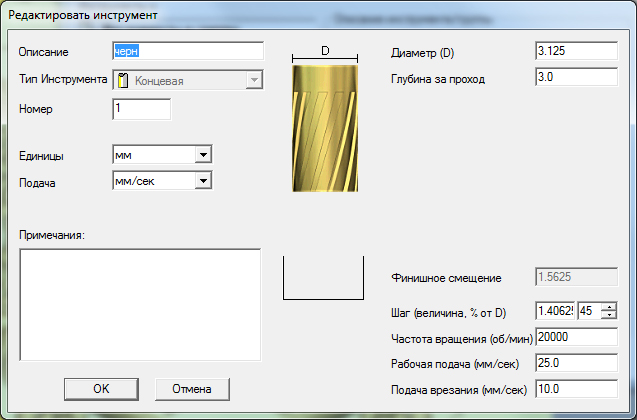637x420 pixels.
Task: Click the Глубина за проход field
Action: (x=576, y=77)
